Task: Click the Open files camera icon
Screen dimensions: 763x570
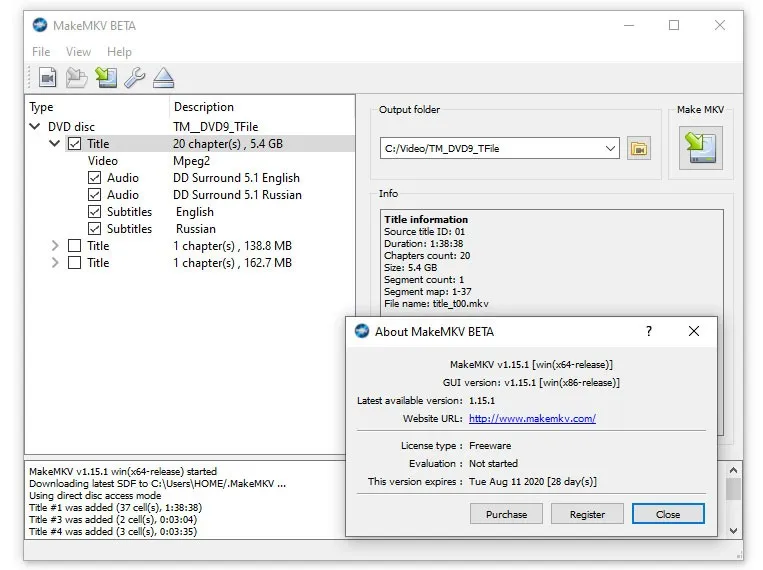Action: (x=47, y=77)
